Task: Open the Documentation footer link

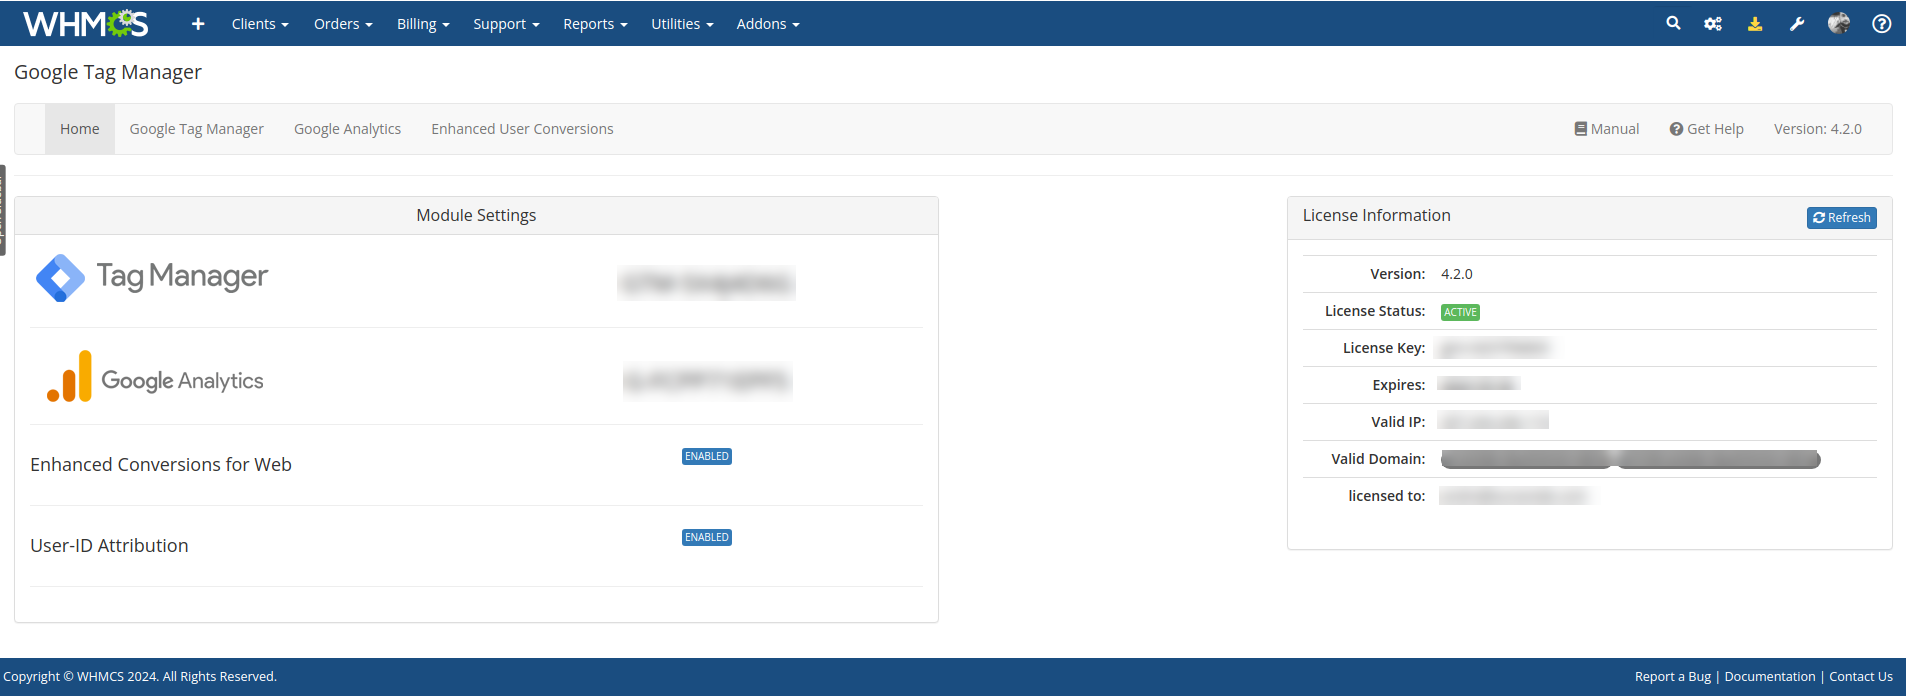Action: 1770,676
